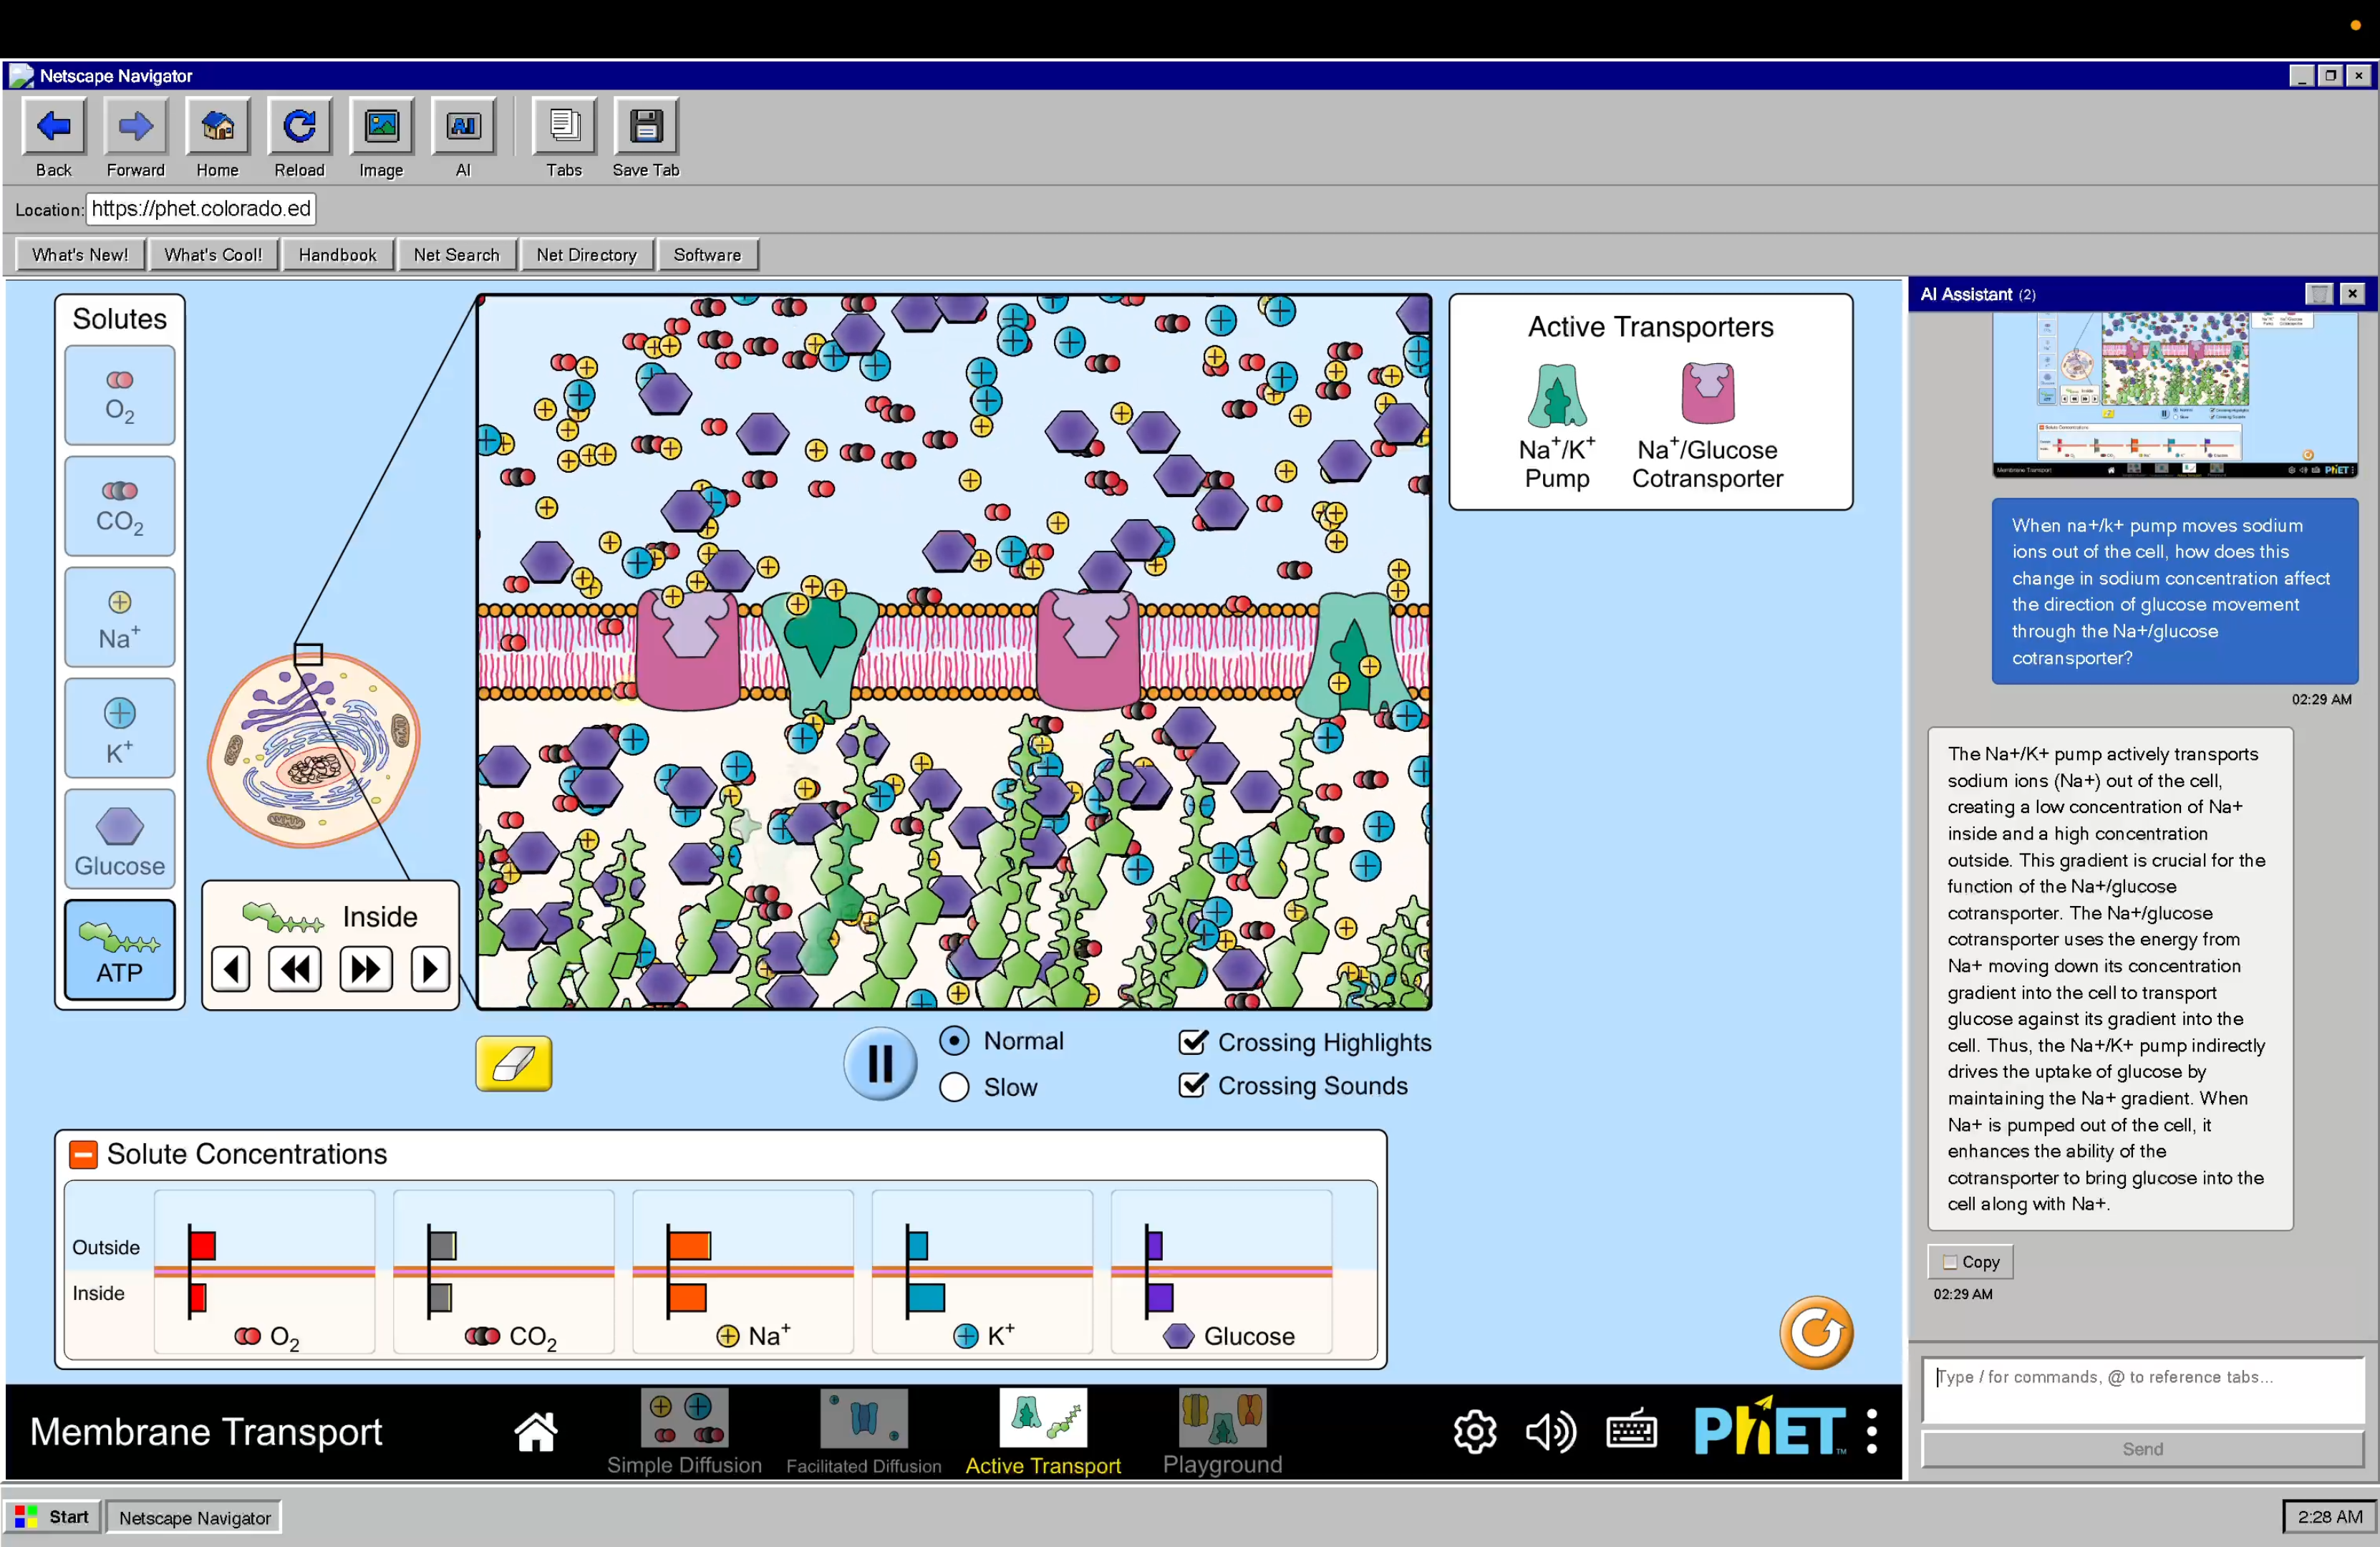Open the keyboard shortcuts icon
This screenshot has width=2380, height=1547.
point(1631,1431)
